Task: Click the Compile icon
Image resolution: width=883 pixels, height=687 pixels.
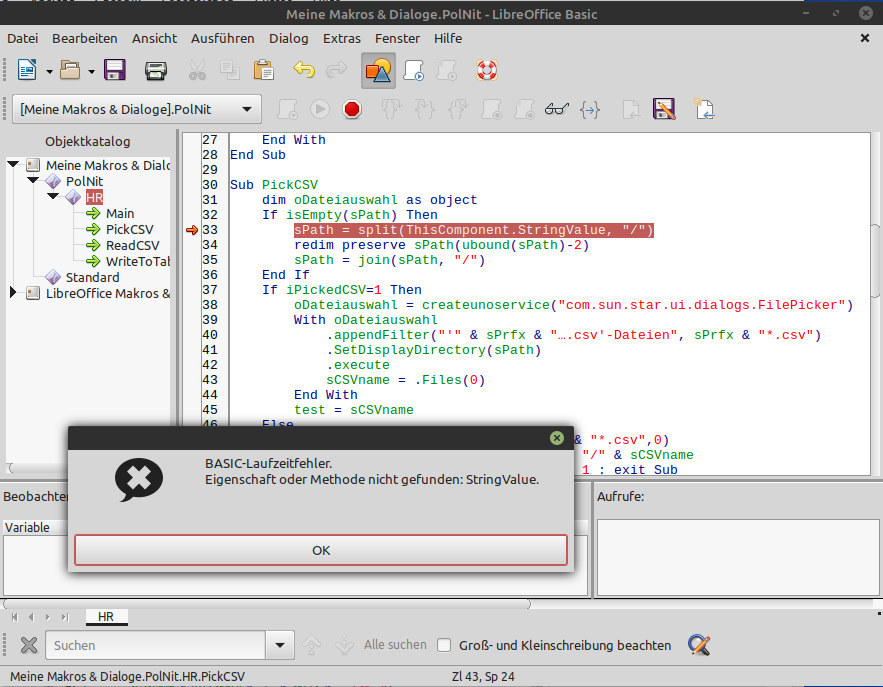Action: click(x=287, y=109)
